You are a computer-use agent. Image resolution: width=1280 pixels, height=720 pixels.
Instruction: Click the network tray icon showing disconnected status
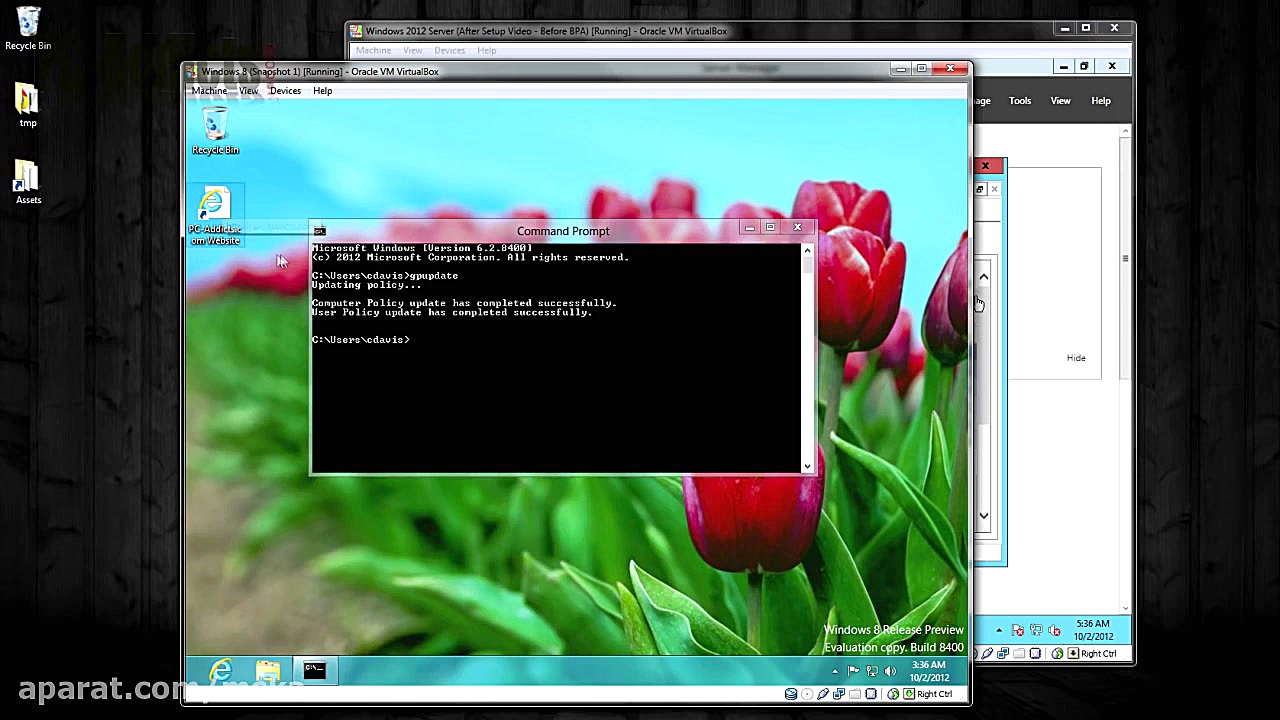point(872,672)
